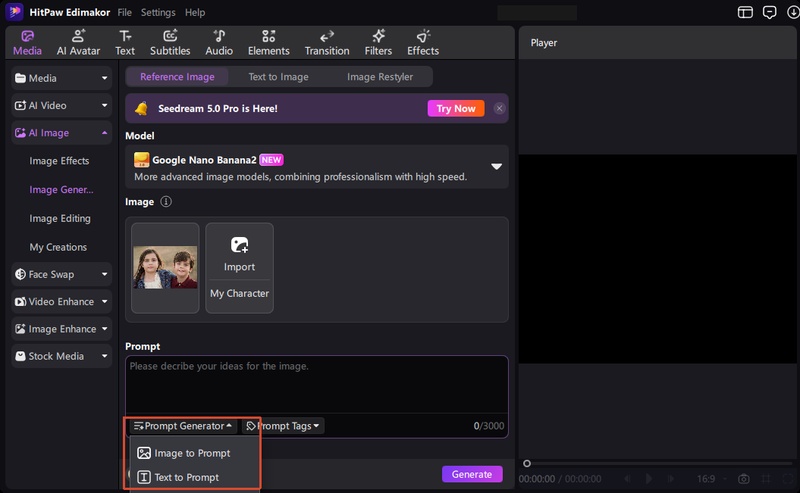This screenshot has width=800, height=493.
Task: Open the Media toolbar tab
Action: coord(28,43)
